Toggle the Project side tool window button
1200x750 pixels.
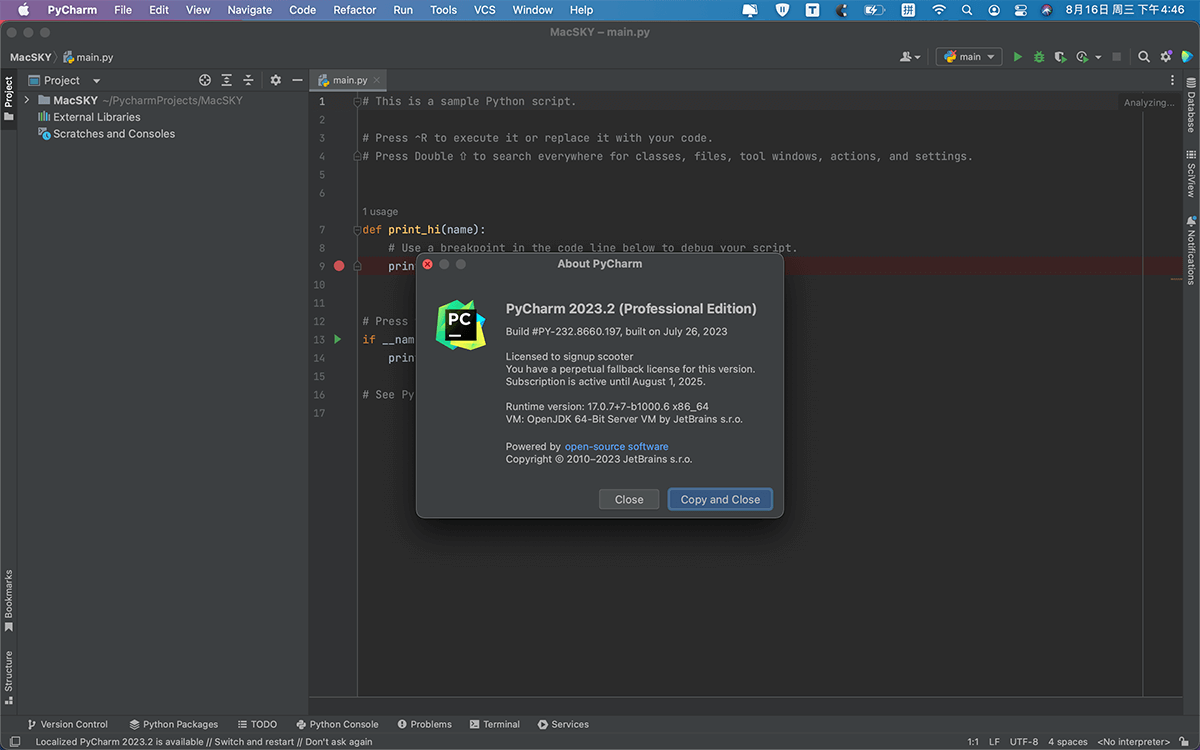9,97
